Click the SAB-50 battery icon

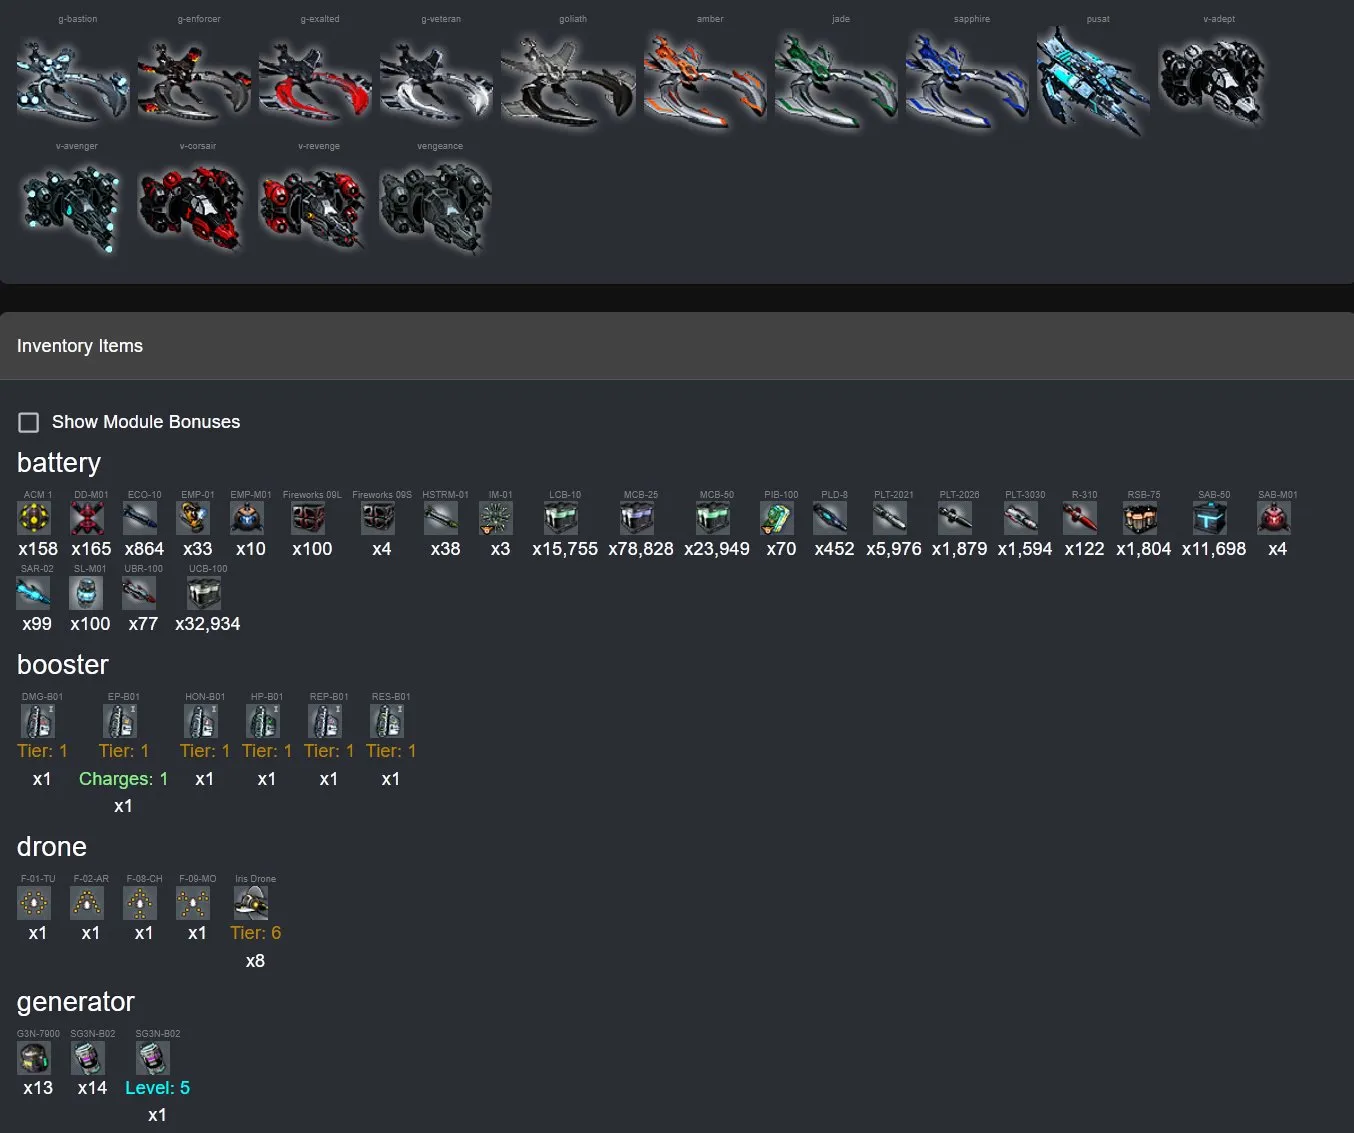[1210, 518]
